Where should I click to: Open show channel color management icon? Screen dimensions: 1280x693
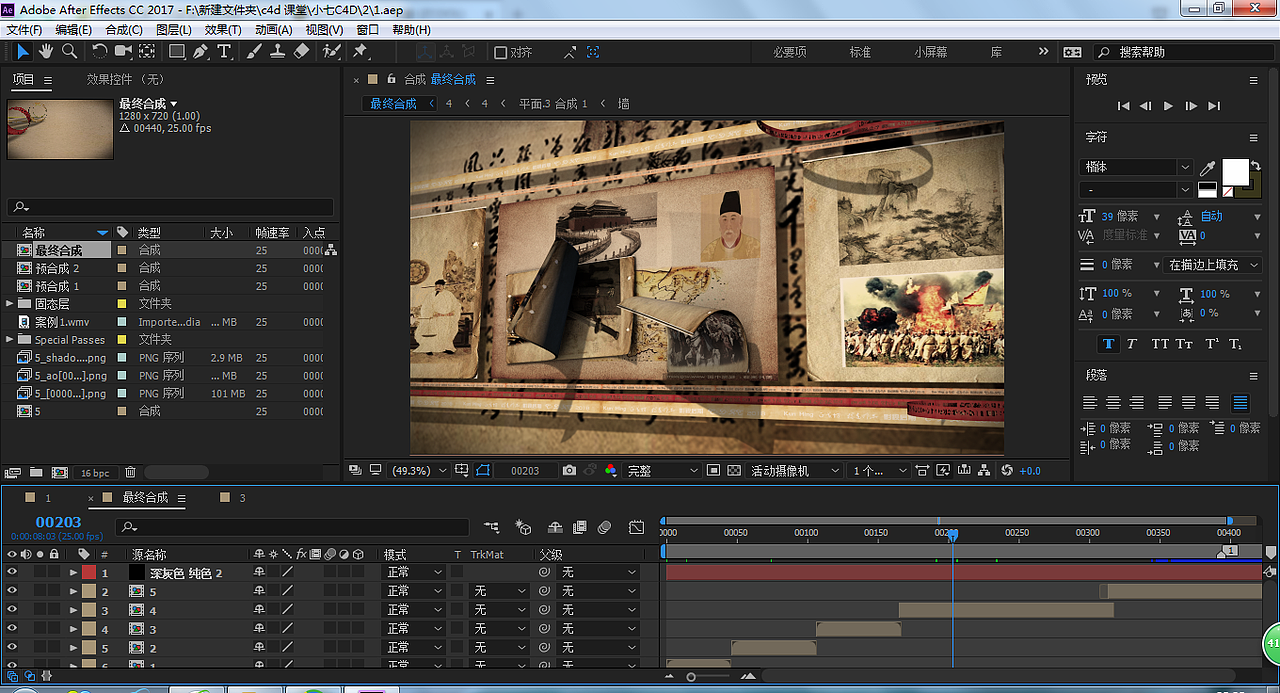tap(610, 470)
